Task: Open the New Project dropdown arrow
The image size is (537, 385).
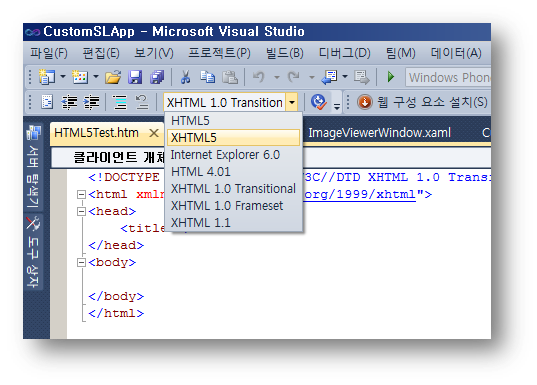Action: pyautogui.click(x=63, y=77)
